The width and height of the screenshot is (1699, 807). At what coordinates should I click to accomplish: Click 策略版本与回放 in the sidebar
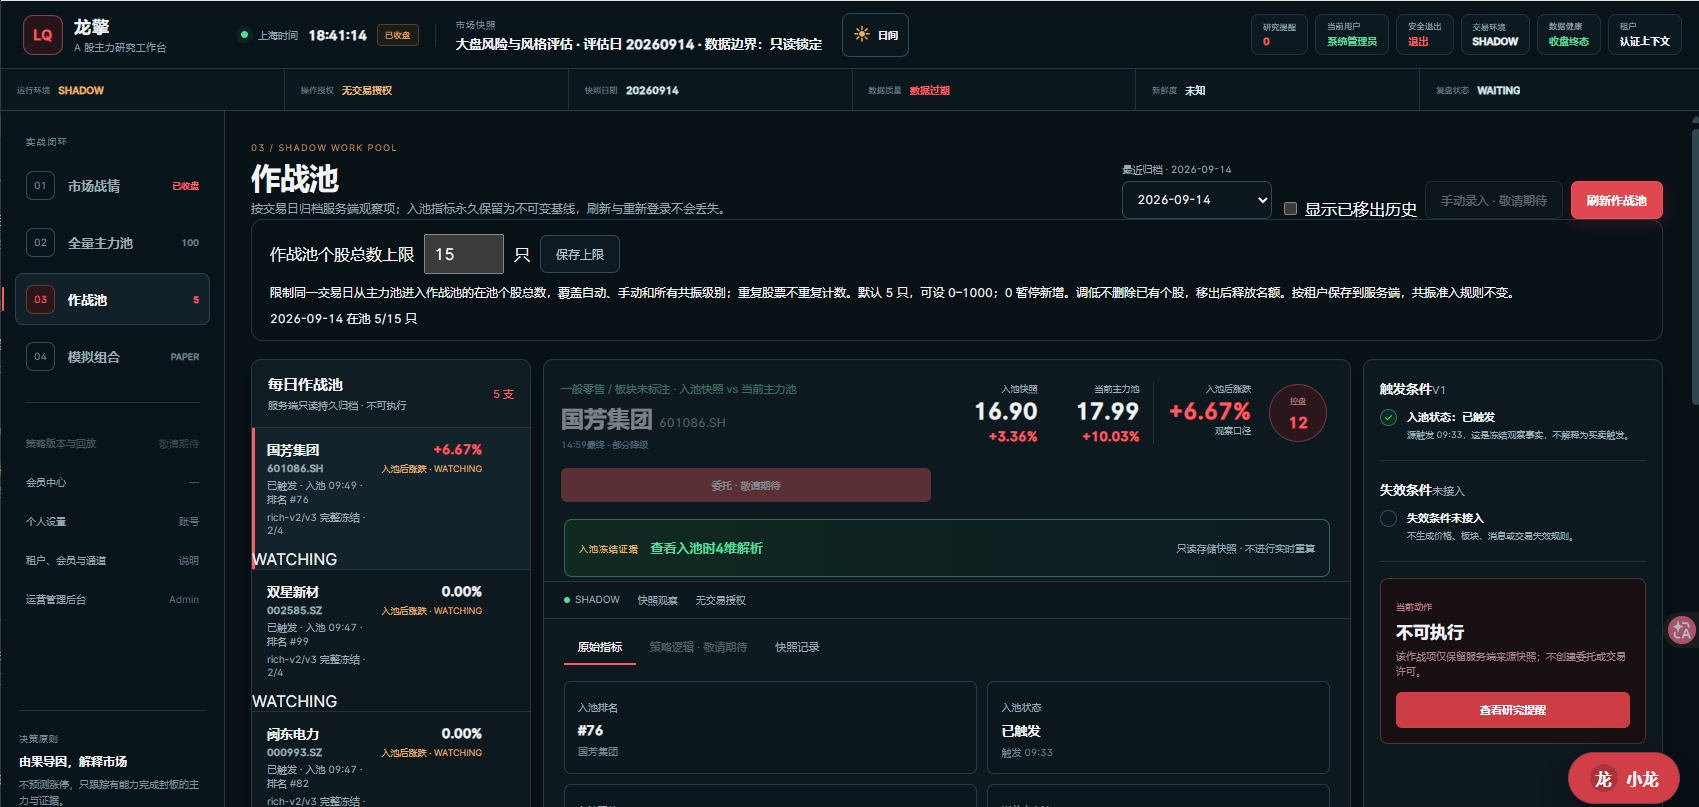[x=112, y=444]
